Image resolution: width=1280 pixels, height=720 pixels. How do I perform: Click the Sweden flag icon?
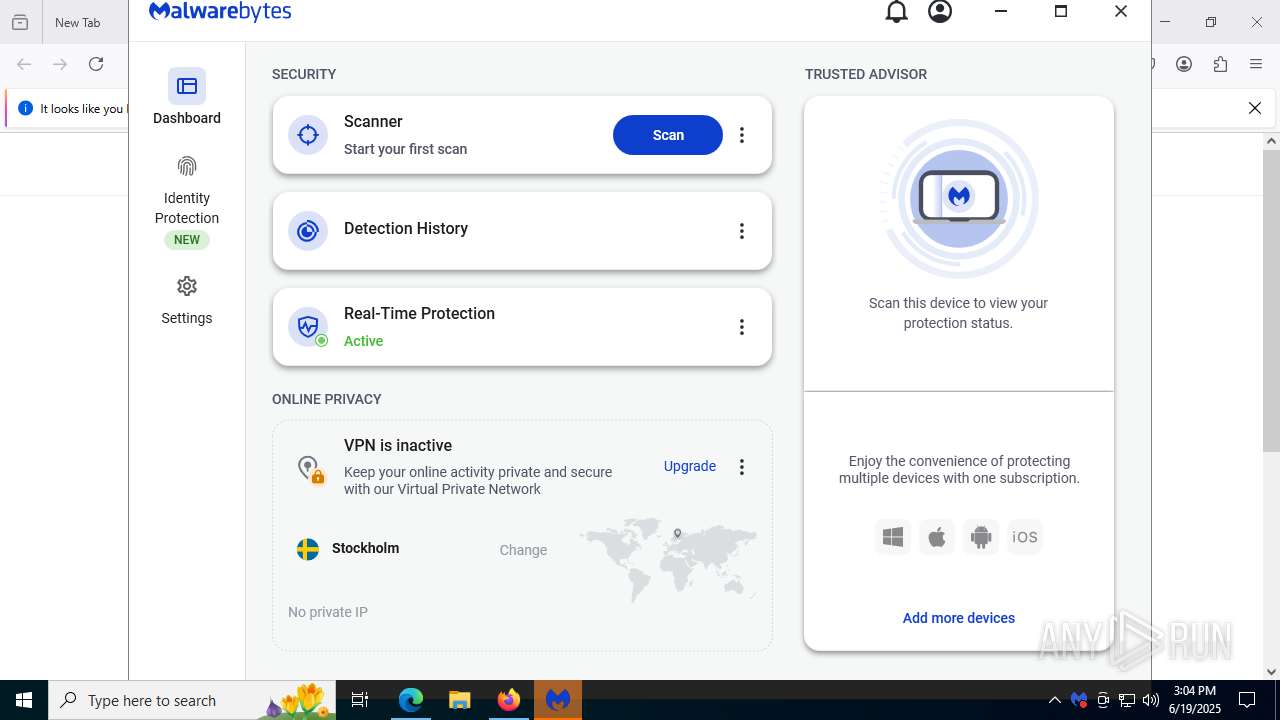click(308, 549)
